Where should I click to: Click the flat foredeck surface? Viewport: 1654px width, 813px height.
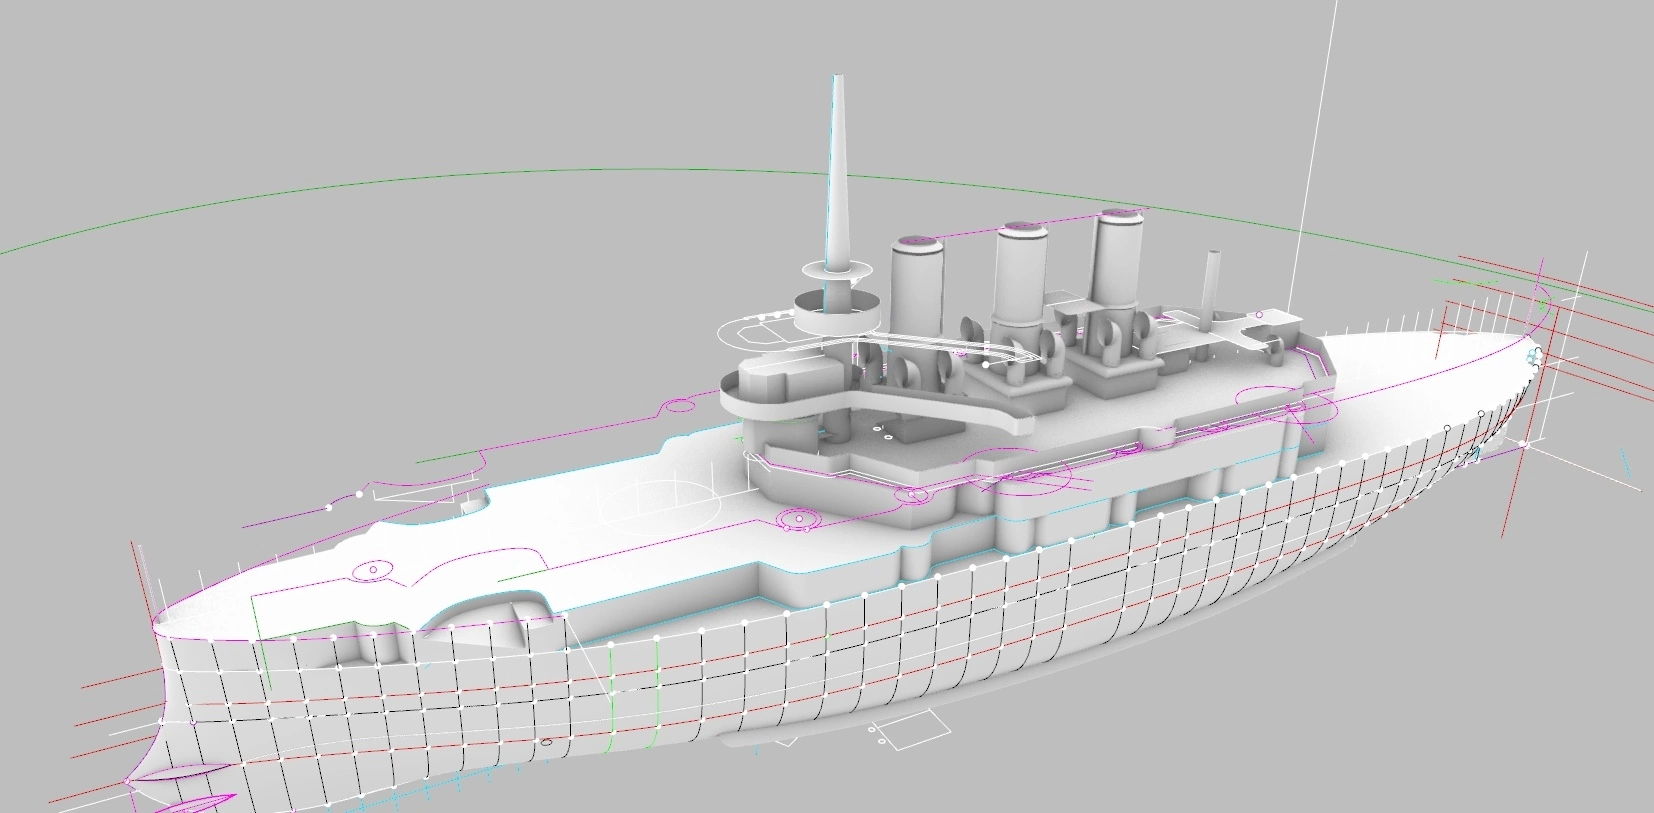pos(560,520)
